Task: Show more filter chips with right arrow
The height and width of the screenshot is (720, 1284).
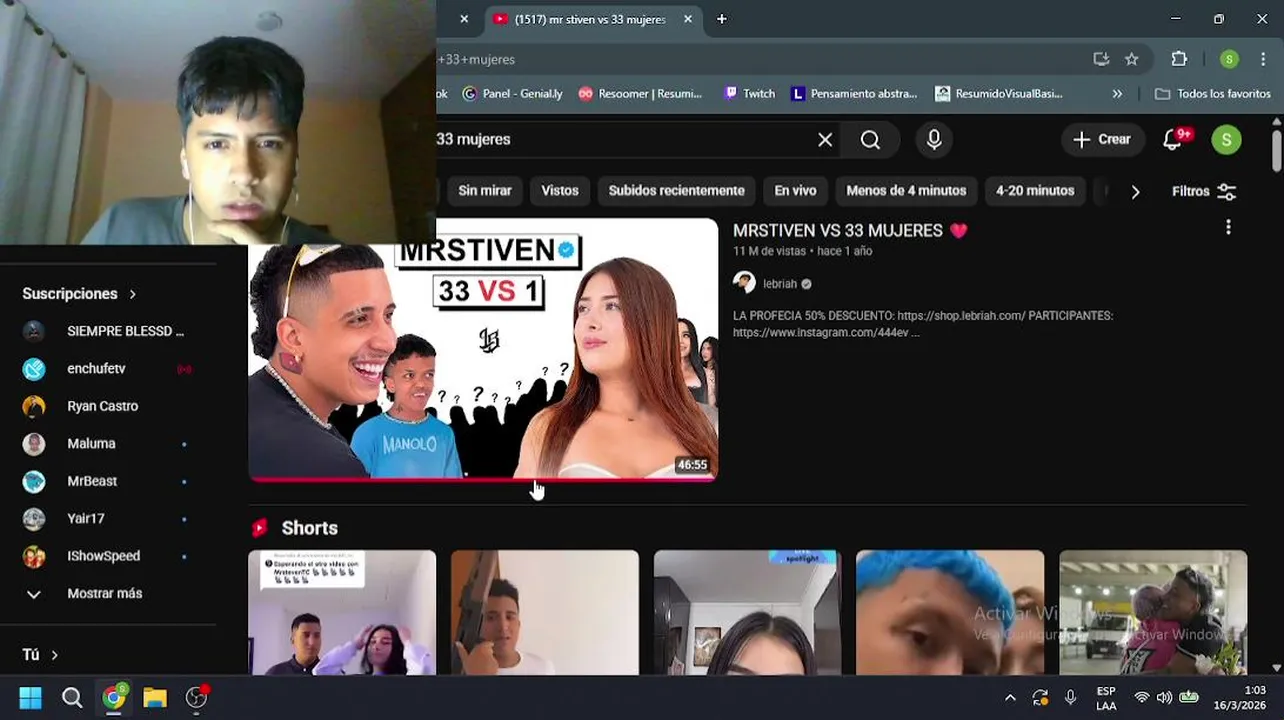Action: [1135, 192]
